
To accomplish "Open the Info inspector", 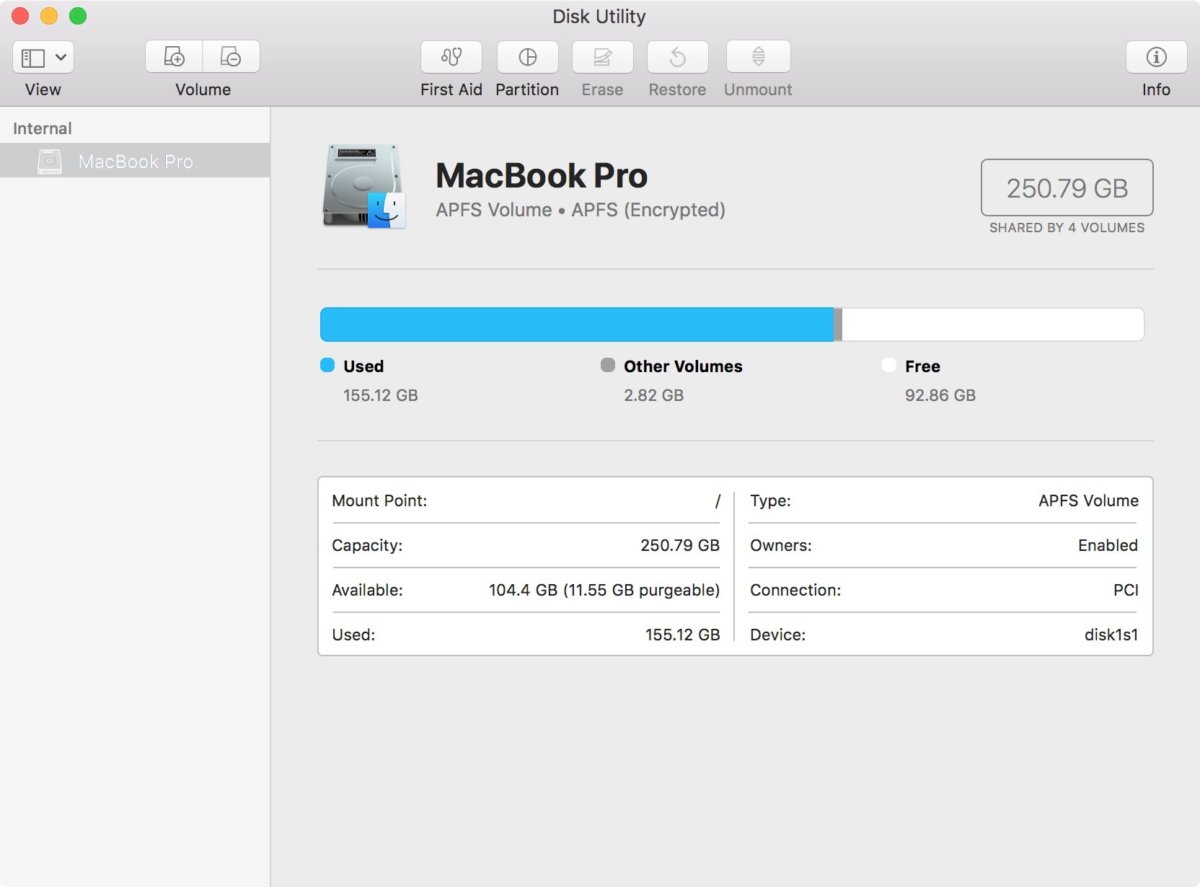I will (x=1156, y=57).
